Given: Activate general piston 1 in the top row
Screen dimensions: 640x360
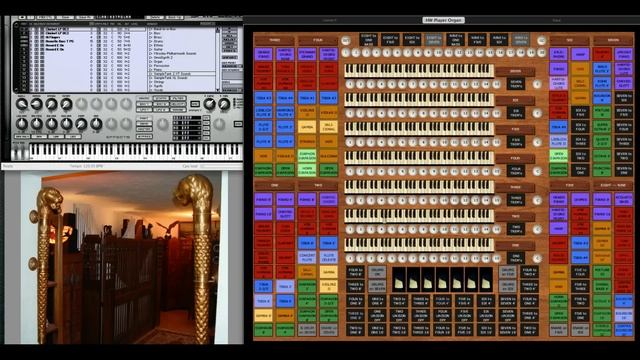Looking at the screenshot, I should (346, 53).
